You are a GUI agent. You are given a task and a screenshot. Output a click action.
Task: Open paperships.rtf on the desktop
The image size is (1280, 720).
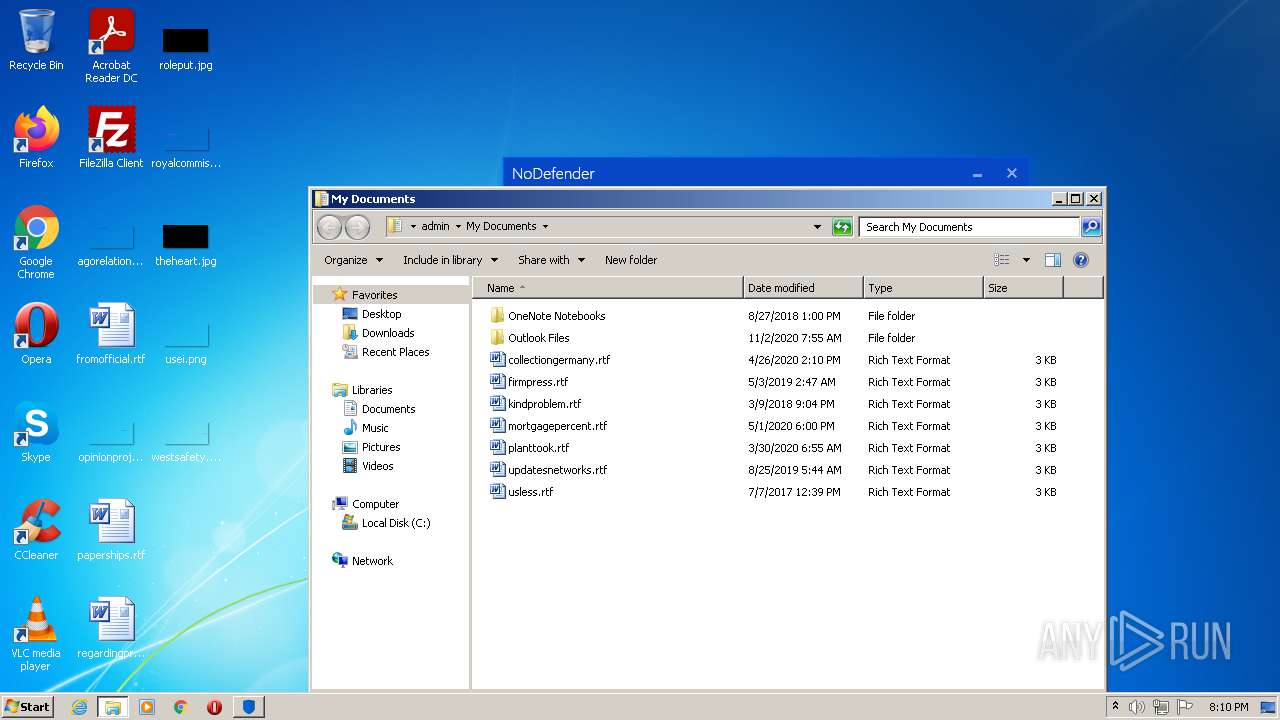111,530
